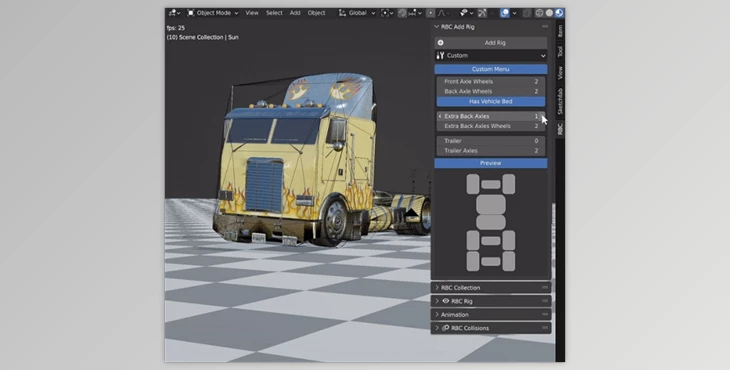Toggle X-ray view

pos(527,13)
